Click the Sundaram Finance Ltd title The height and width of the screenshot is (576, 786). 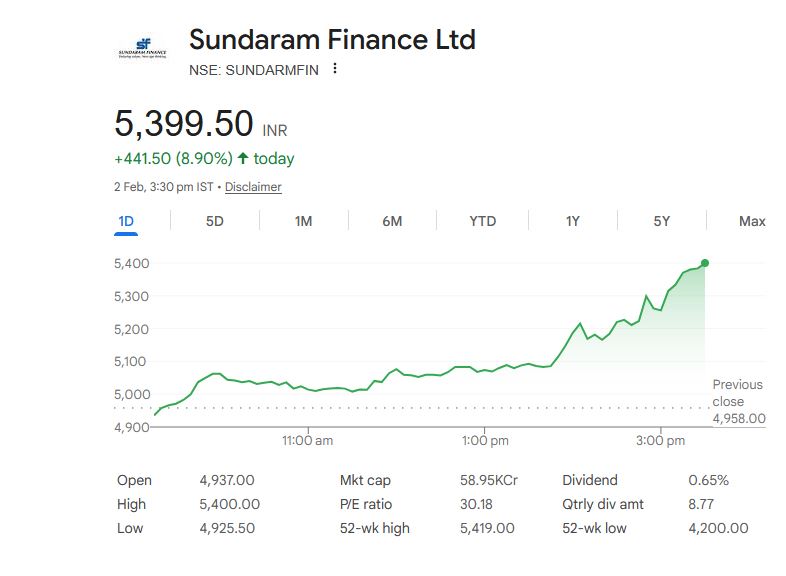tap(332, 40)
